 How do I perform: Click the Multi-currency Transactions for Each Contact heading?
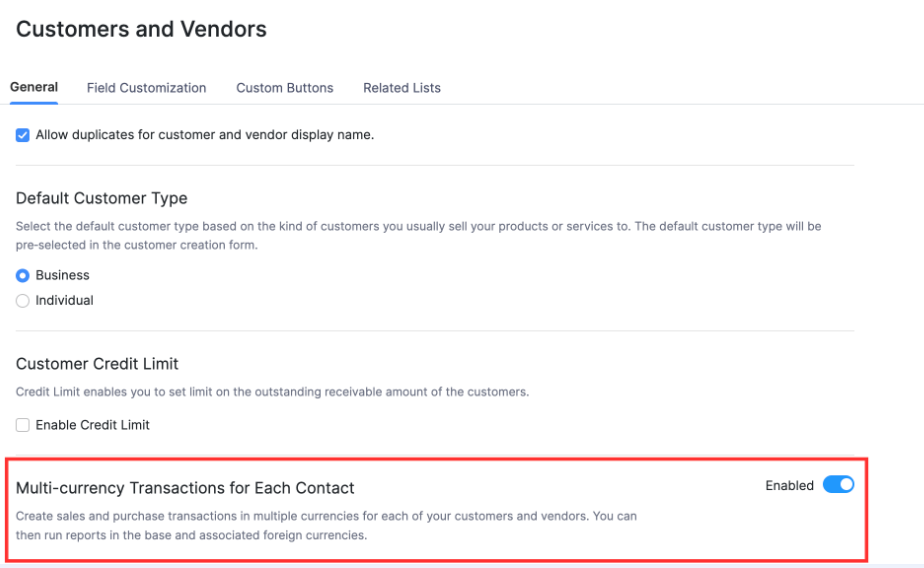tap(185, 488)
